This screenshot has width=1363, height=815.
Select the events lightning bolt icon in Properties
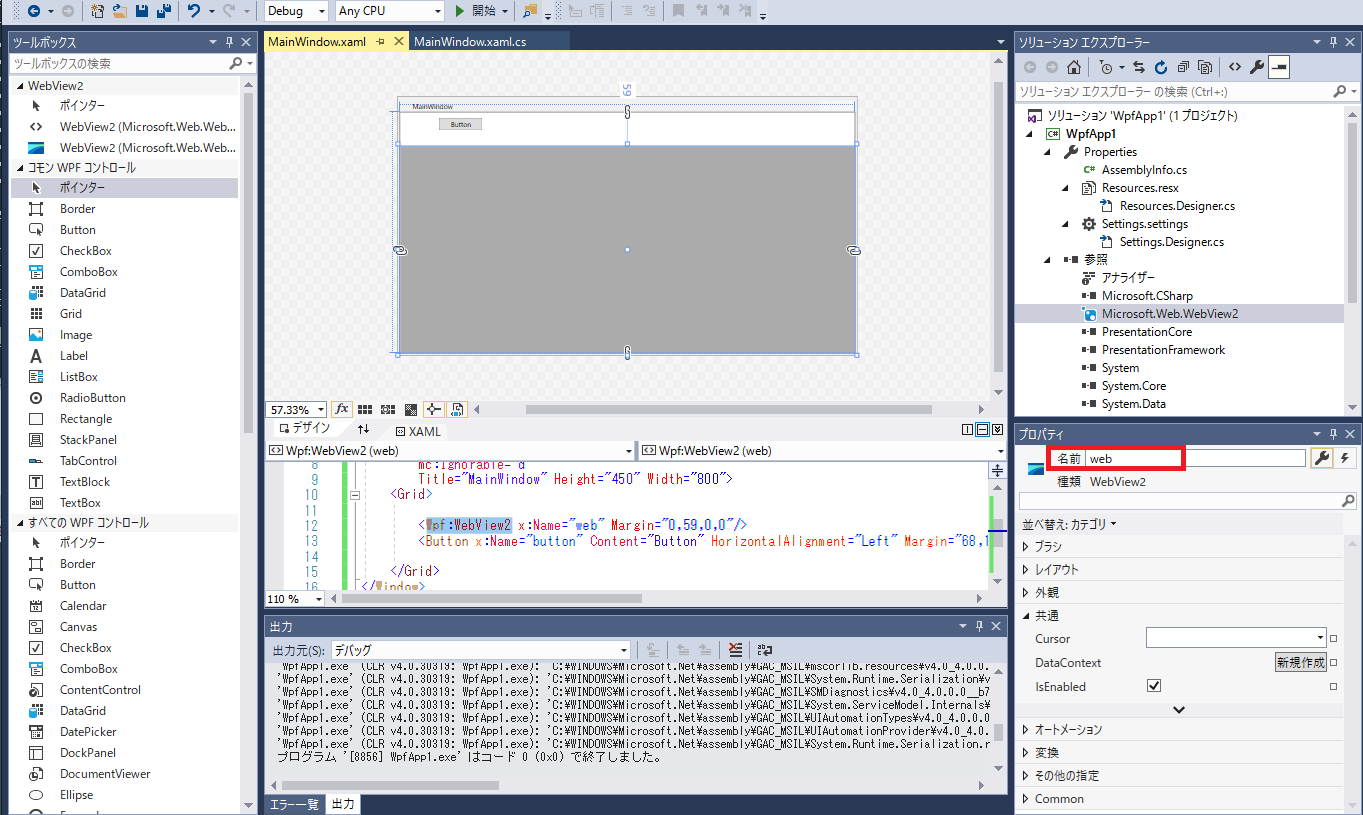[1345, 460]
